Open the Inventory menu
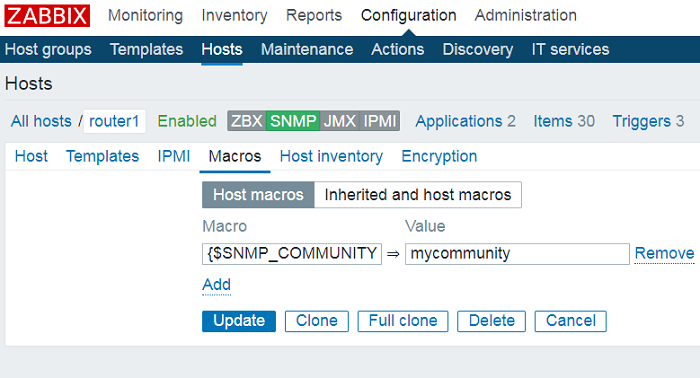This screenshot has height=378, width=700. click(x=234, y=16)
